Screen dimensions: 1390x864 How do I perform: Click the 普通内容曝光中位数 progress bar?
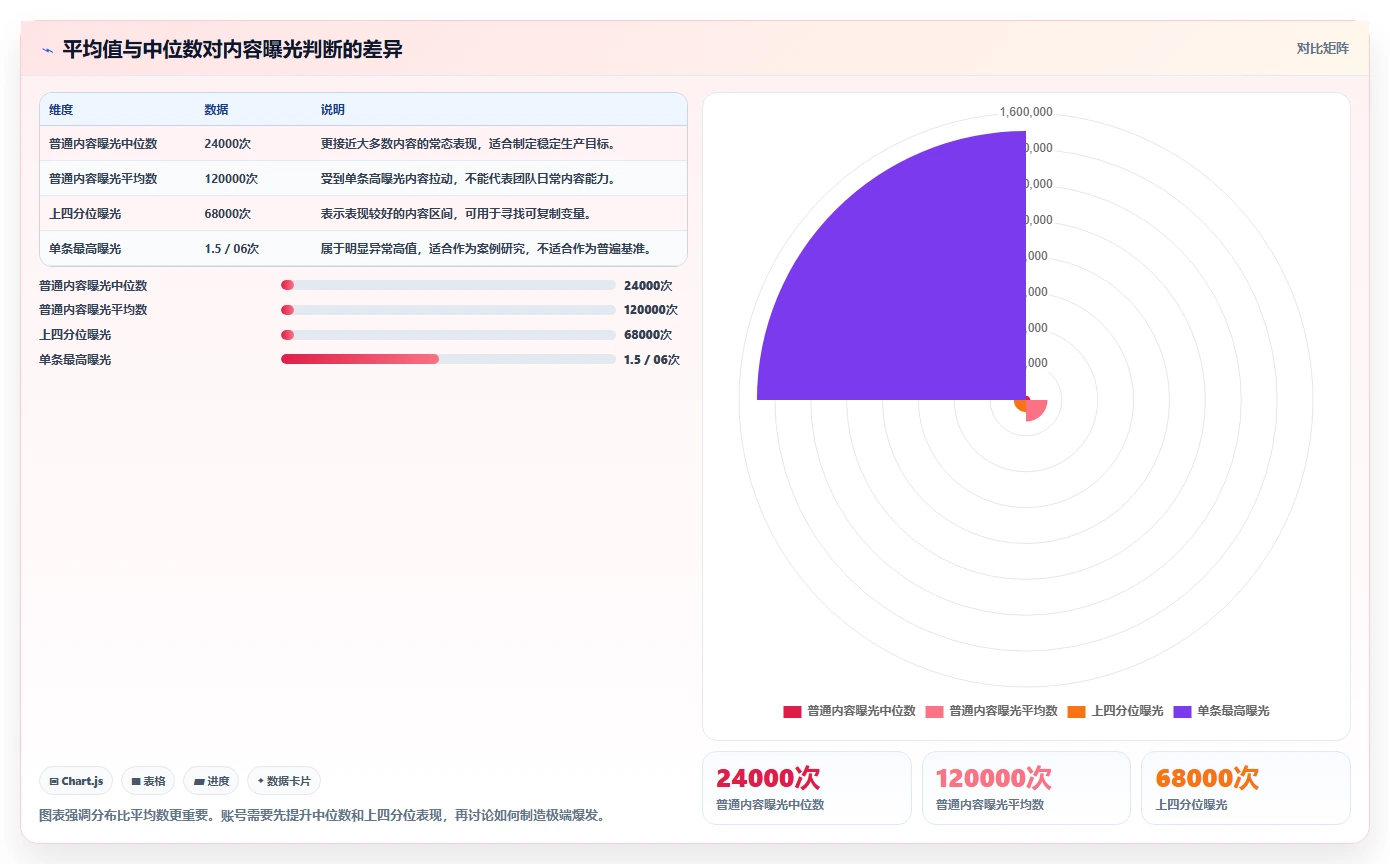[448, 285]
